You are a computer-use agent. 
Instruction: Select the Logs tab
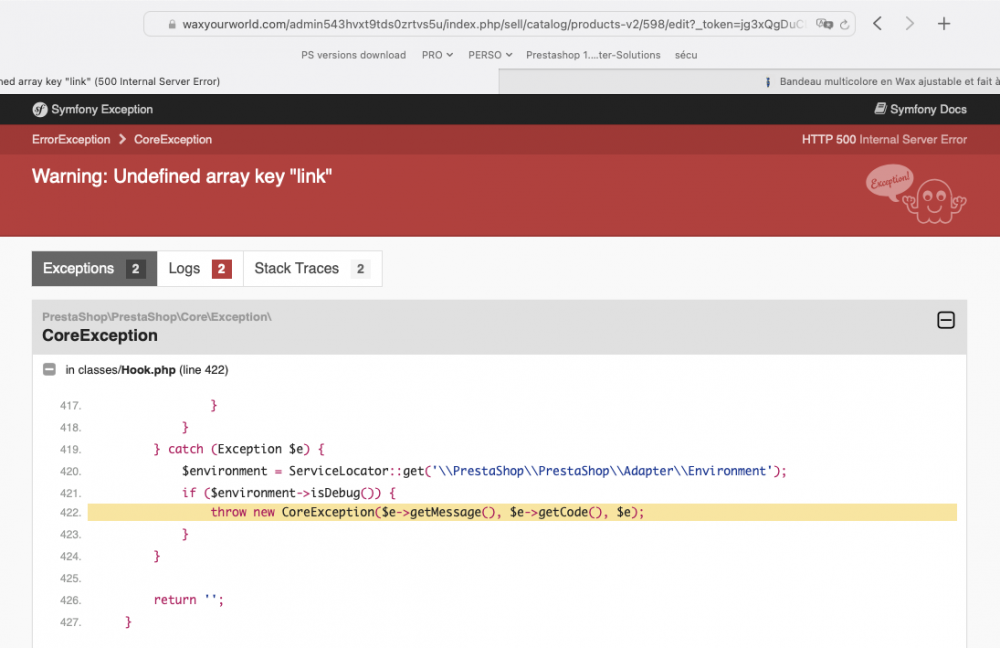(200, 269)
